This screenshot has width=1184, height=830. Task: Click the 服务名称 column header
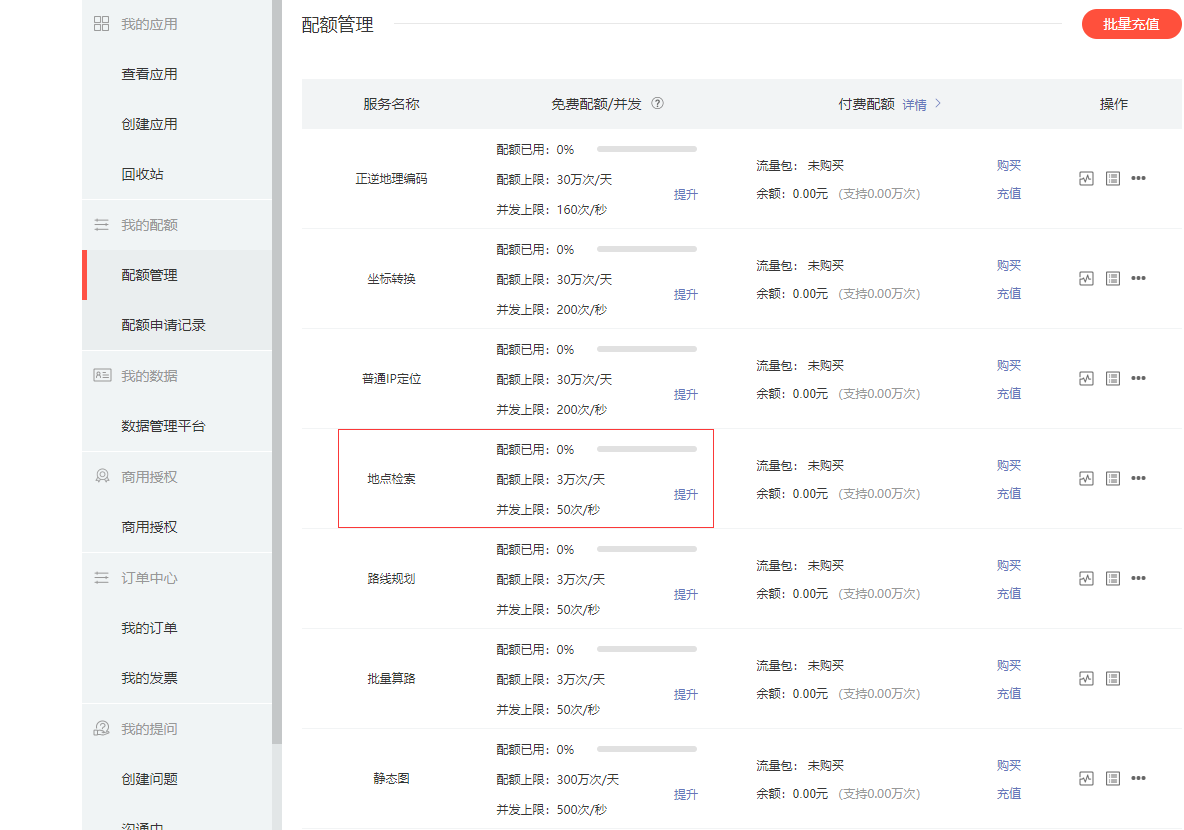(391, 104)
